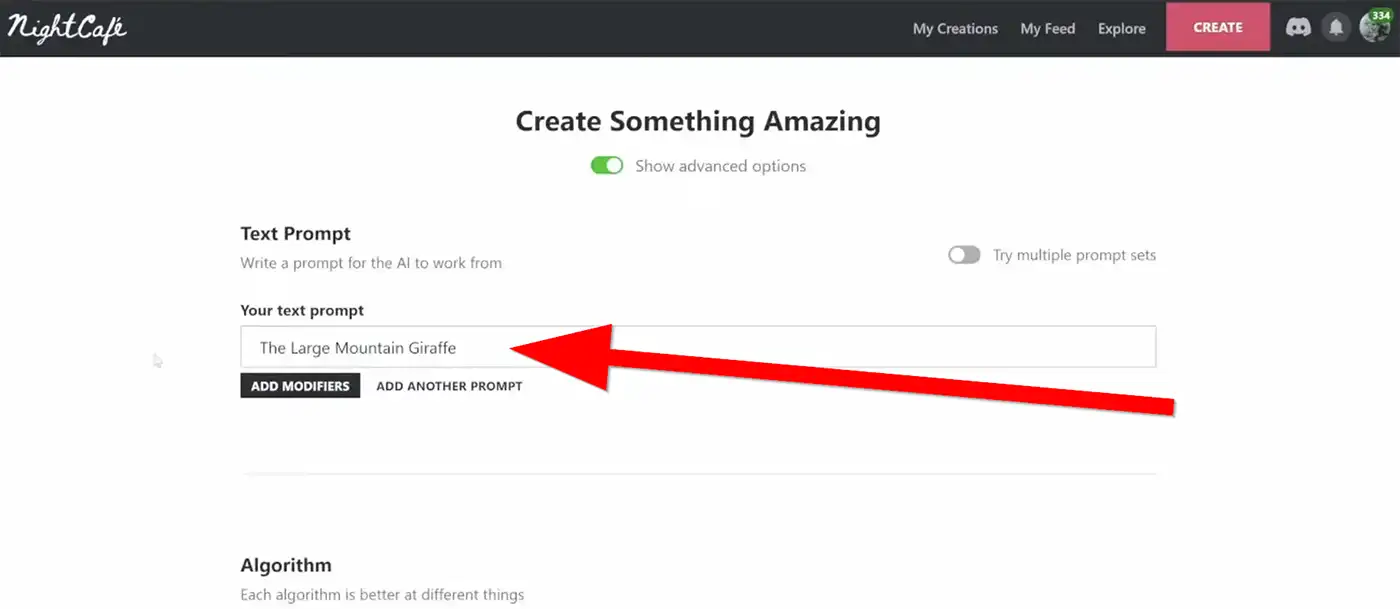Viewport: 1400px width, 609px height.
Task: Open the notifications bell
Action: [x=1336, y=28]
